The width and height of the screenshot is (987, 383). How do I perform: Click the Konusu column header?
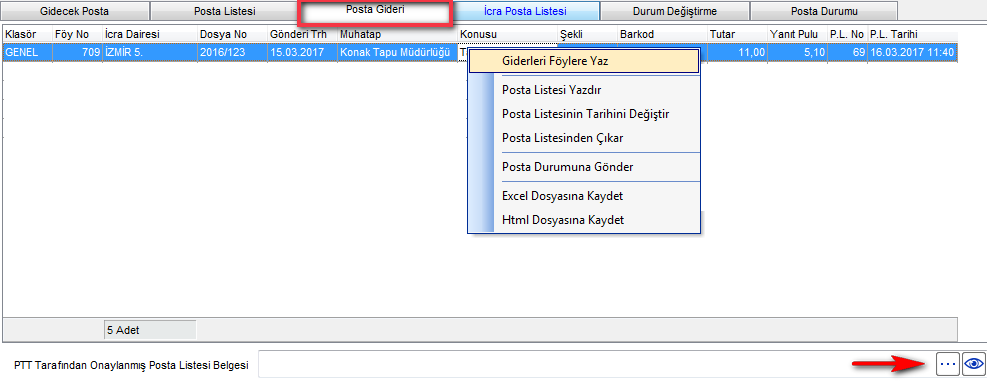point(507,35)
